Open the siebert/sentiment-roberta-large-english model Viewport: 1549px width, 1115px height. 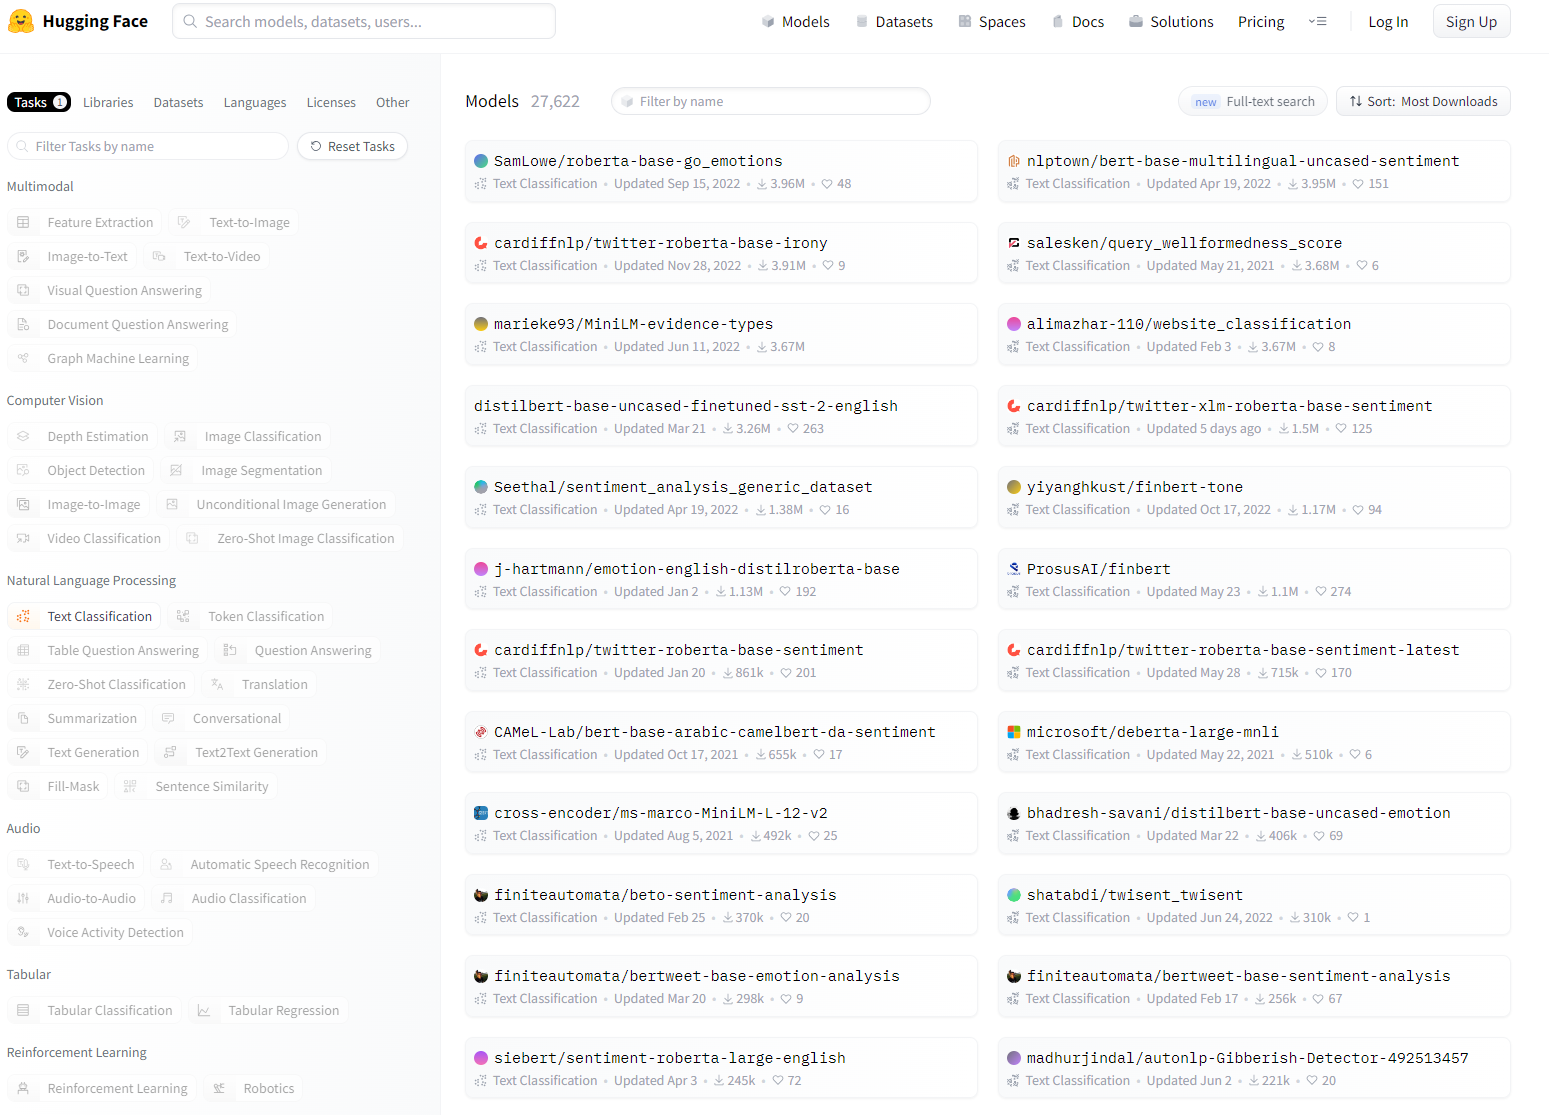click(721, 1068)
